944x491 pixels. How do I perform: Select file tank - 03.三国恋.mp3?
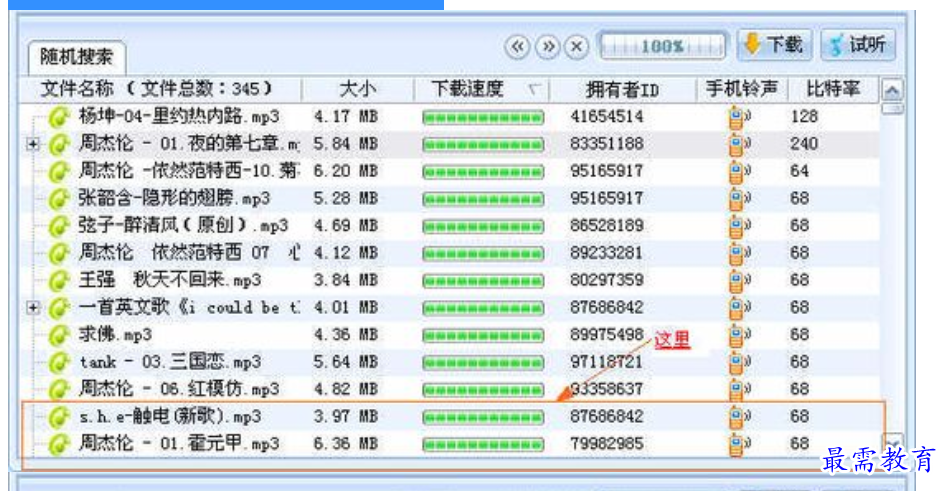(170, 362)
